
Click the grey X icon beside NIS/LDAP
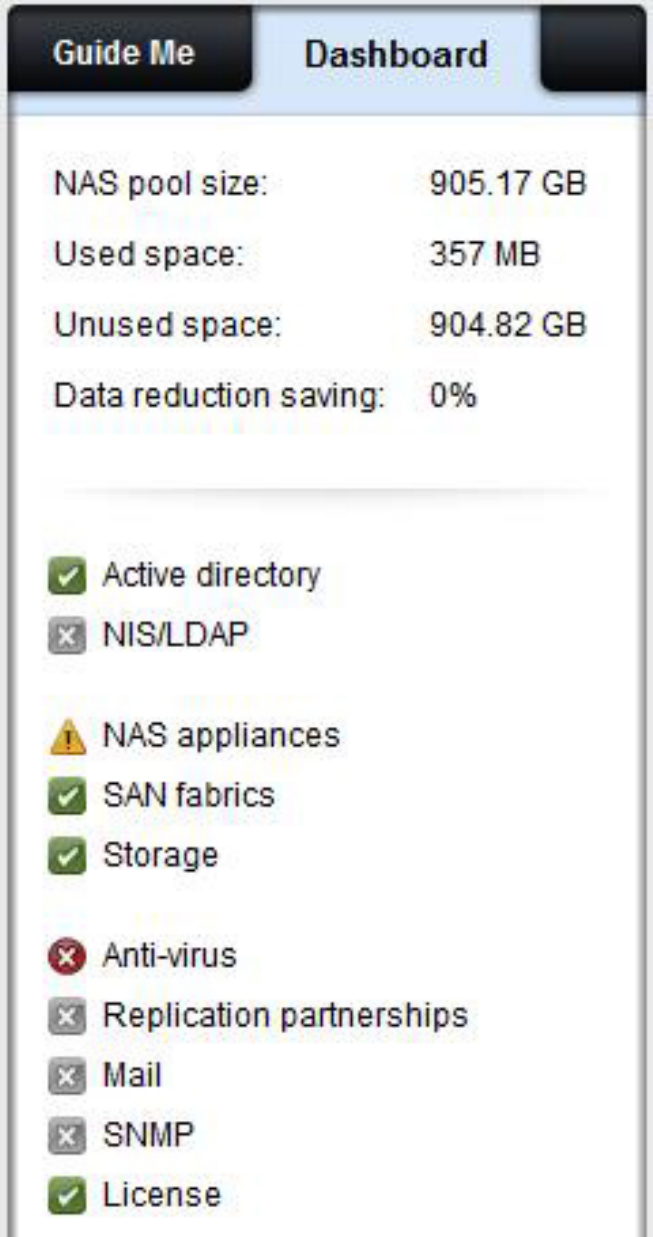pos(66,638)
